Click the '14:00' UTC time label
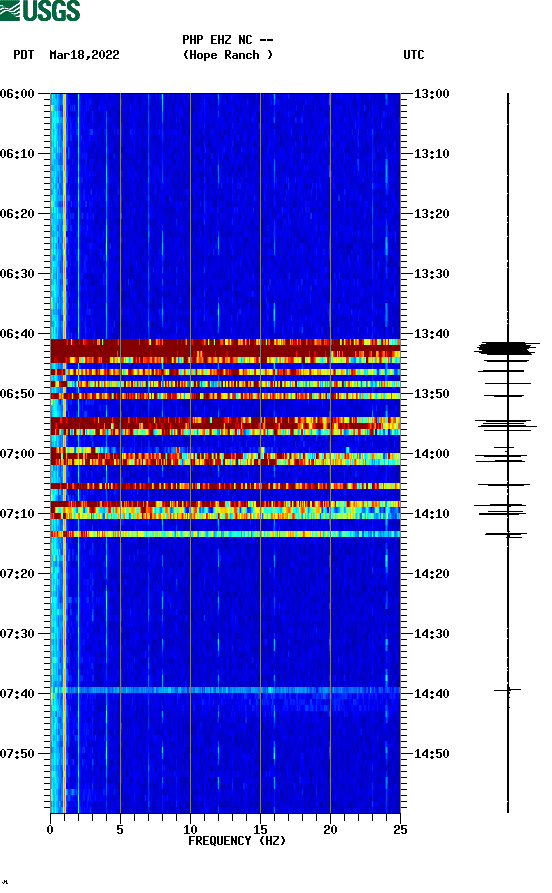The width and height of the screenshot is (552, 893). [x=432, y=454]
